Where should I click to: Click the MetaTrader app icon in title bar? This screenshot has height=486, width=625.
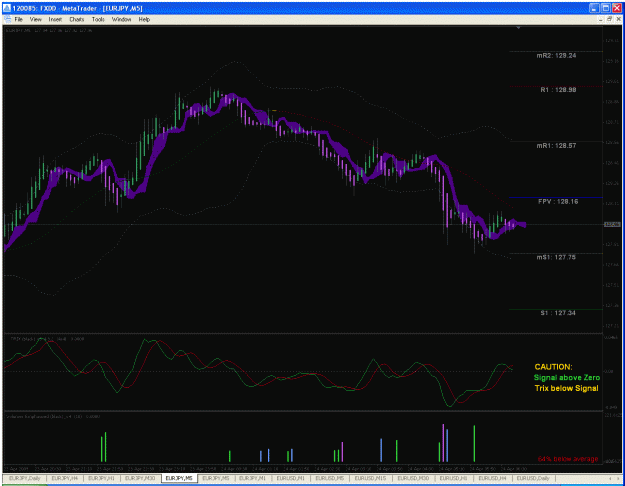(x=7, y=8)
